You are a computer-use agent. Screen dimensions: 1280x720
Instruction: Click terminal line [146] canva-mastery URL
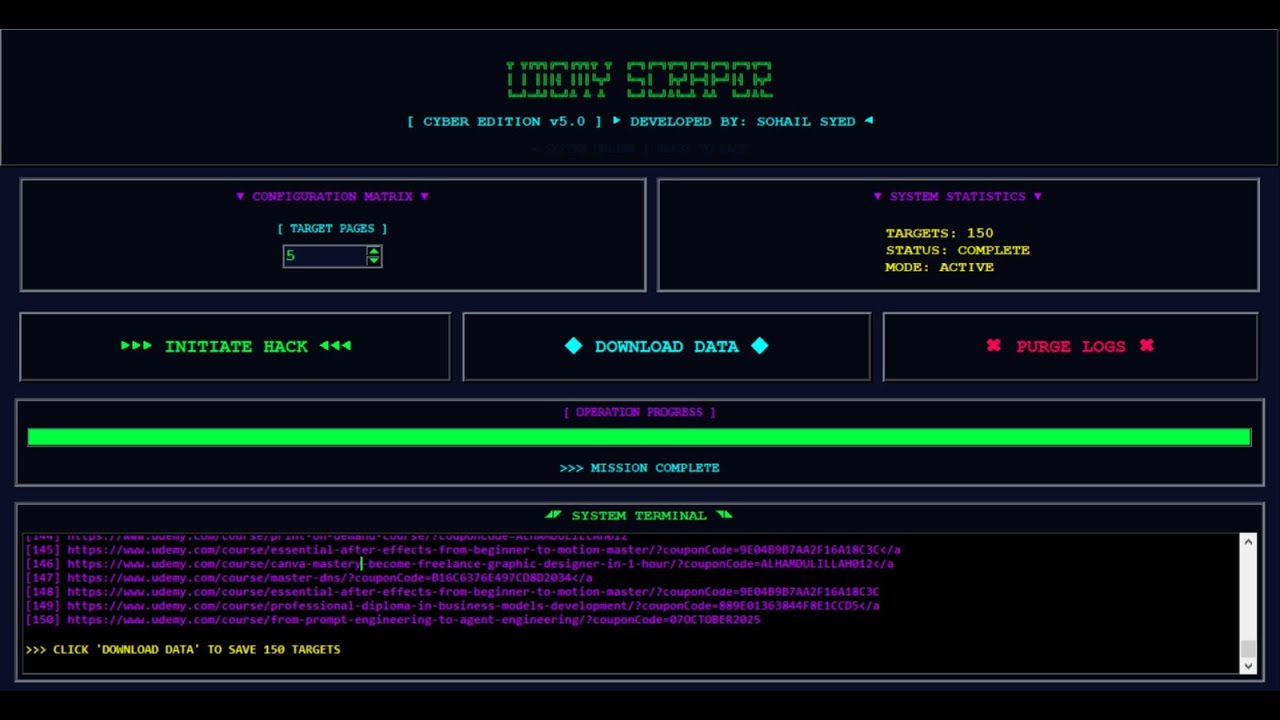tap(460, 563)
